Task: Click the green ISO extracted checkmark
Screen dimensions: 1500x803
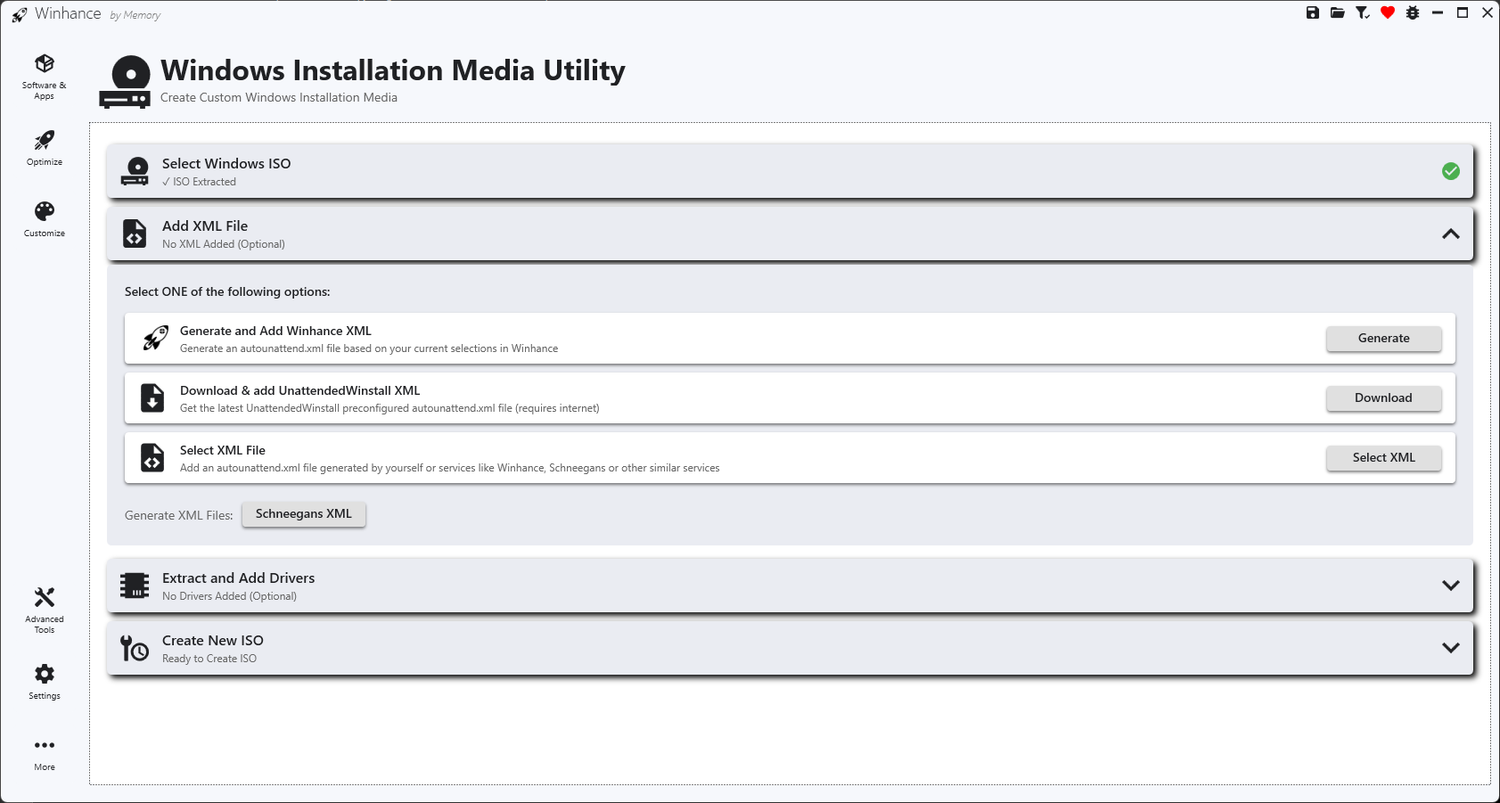Action: [x=1450, y=171]
